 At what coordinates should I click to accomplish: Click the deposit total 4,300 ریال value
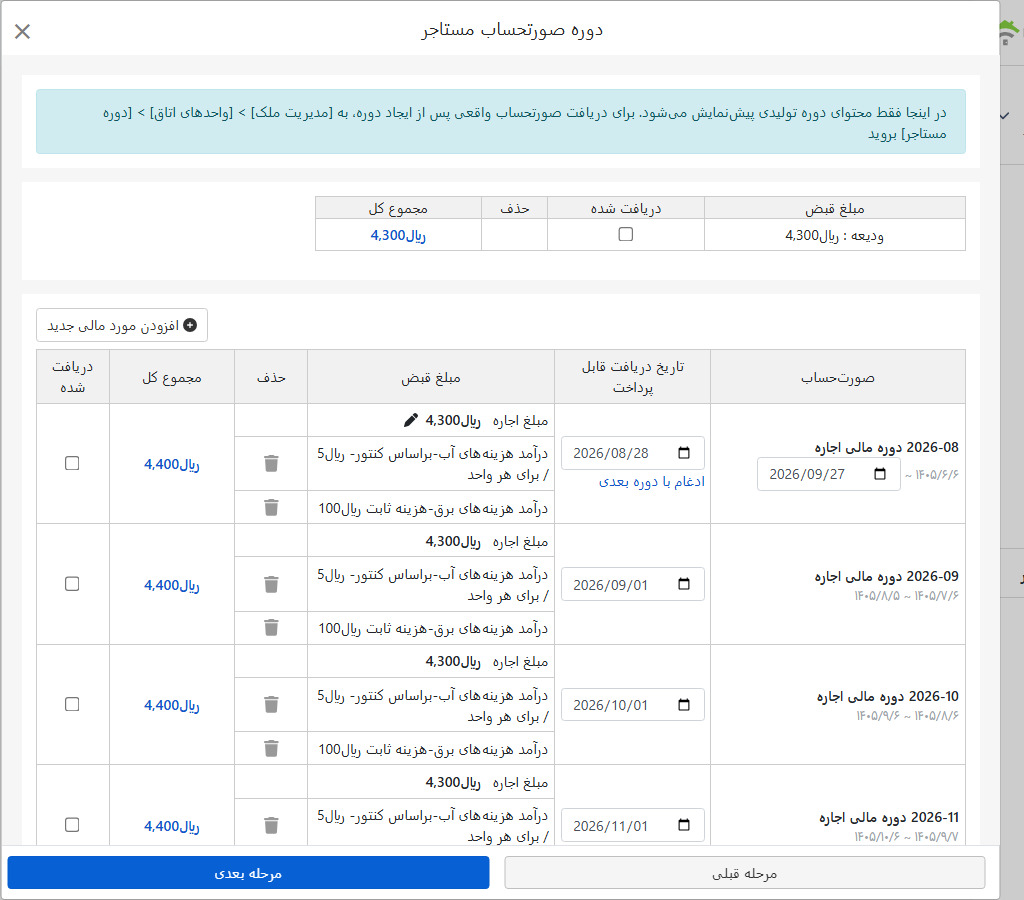[x=398, y=235]
